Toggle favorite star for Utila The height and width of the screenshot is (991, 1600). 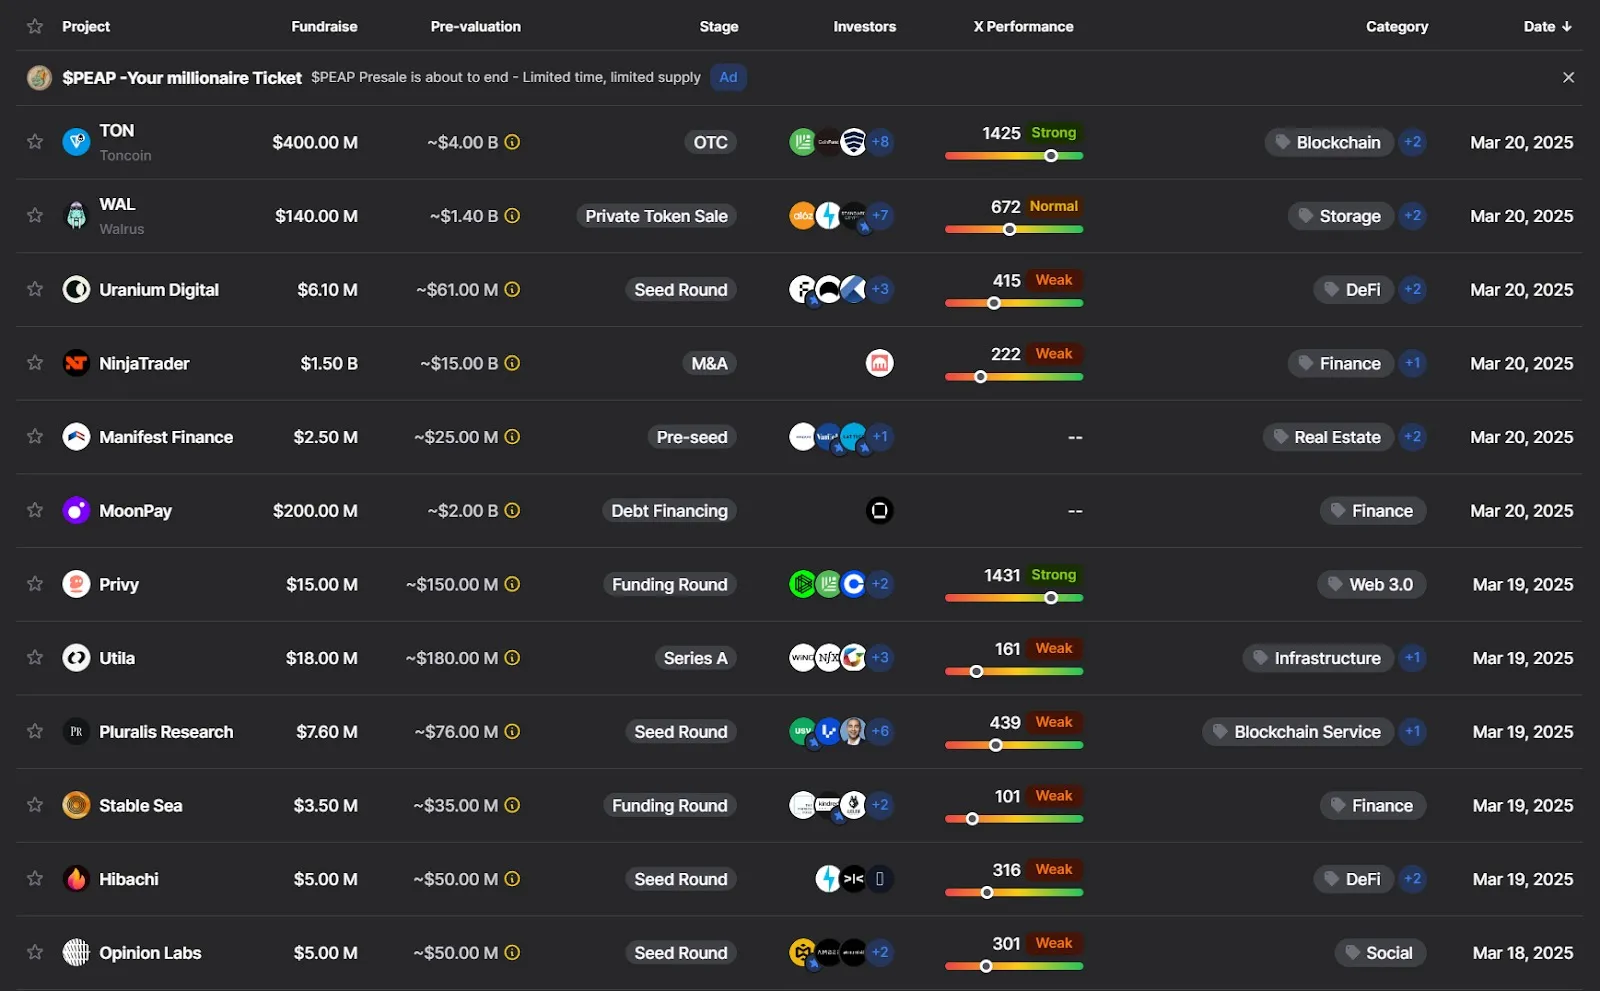(35, 658)
